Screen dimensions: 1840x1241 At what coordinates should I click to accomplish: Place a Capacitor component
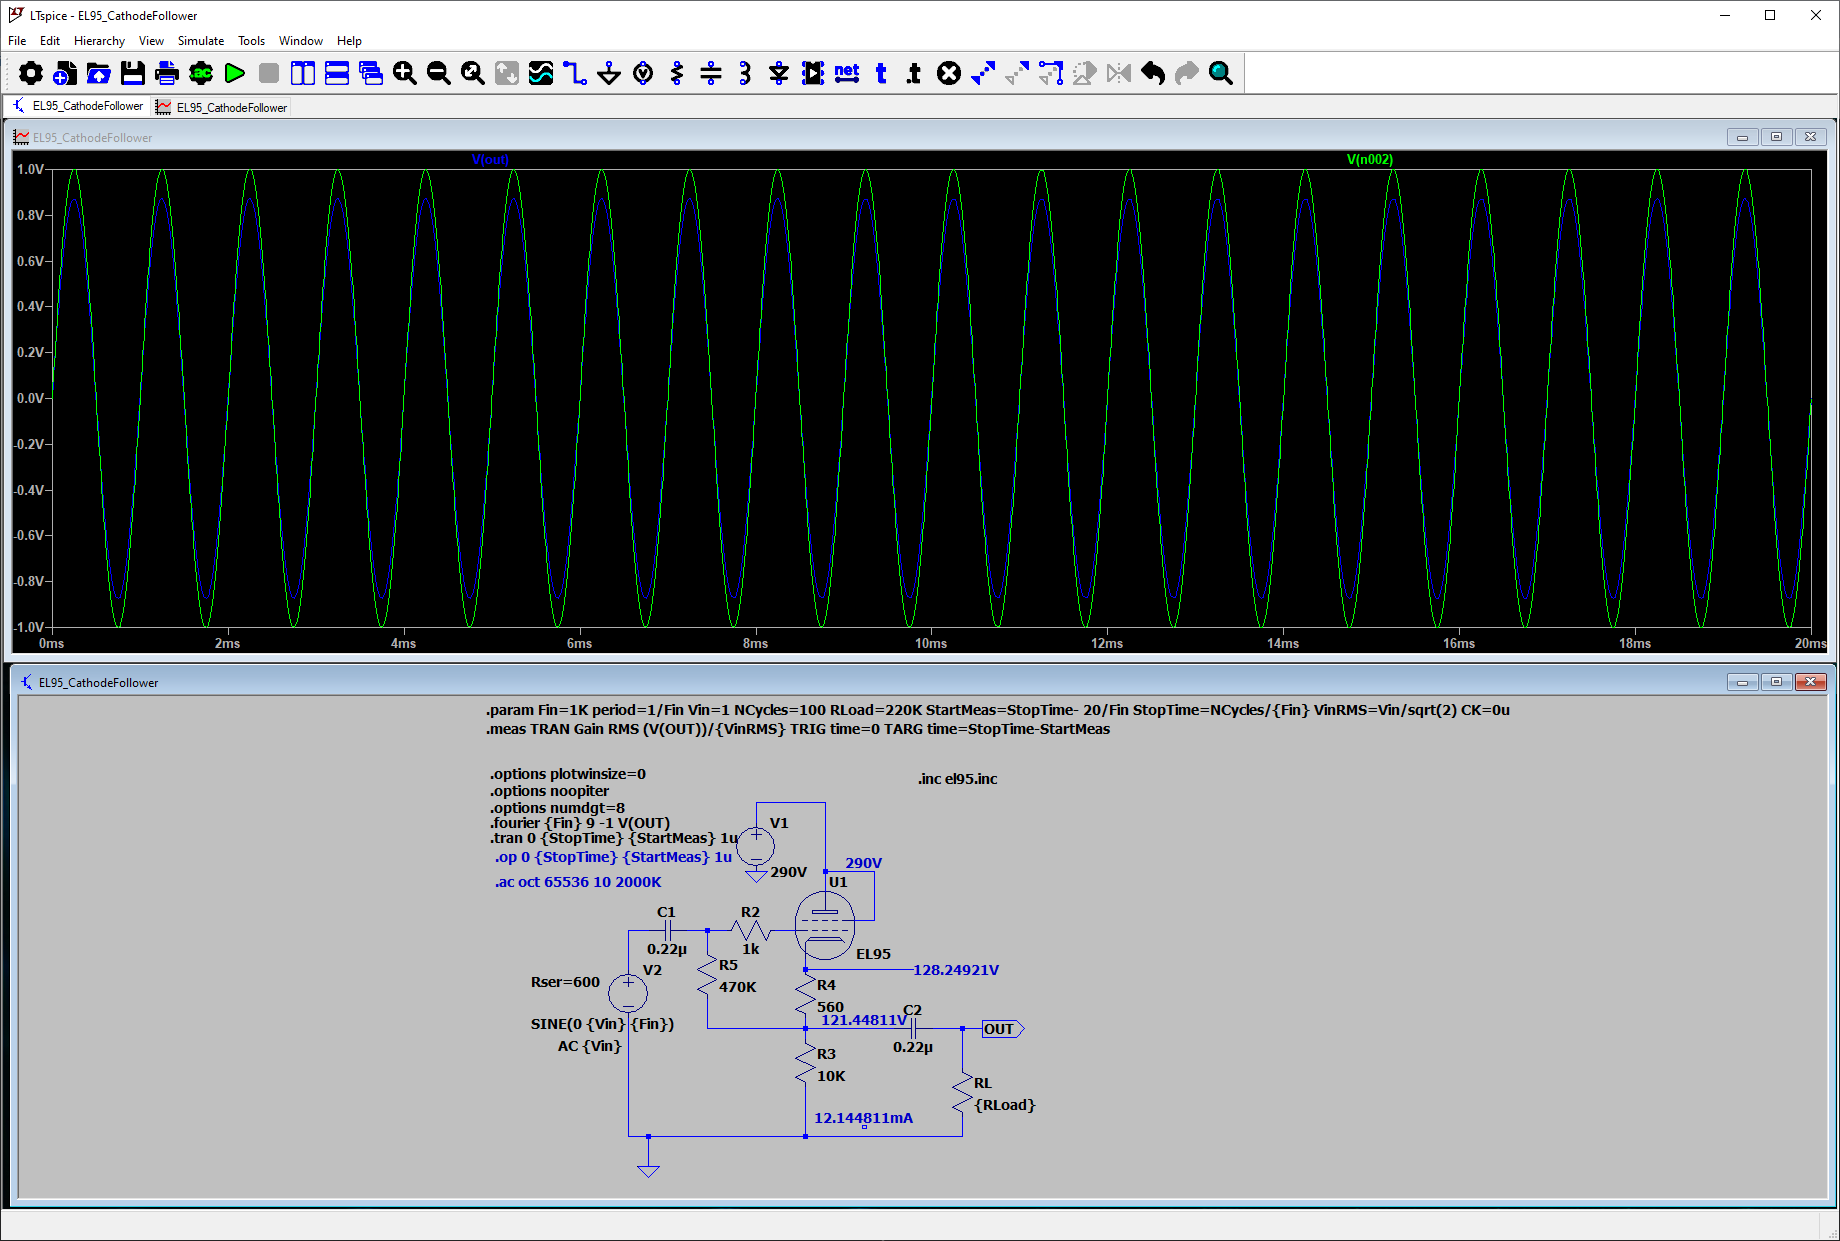(x=711, y=73)
